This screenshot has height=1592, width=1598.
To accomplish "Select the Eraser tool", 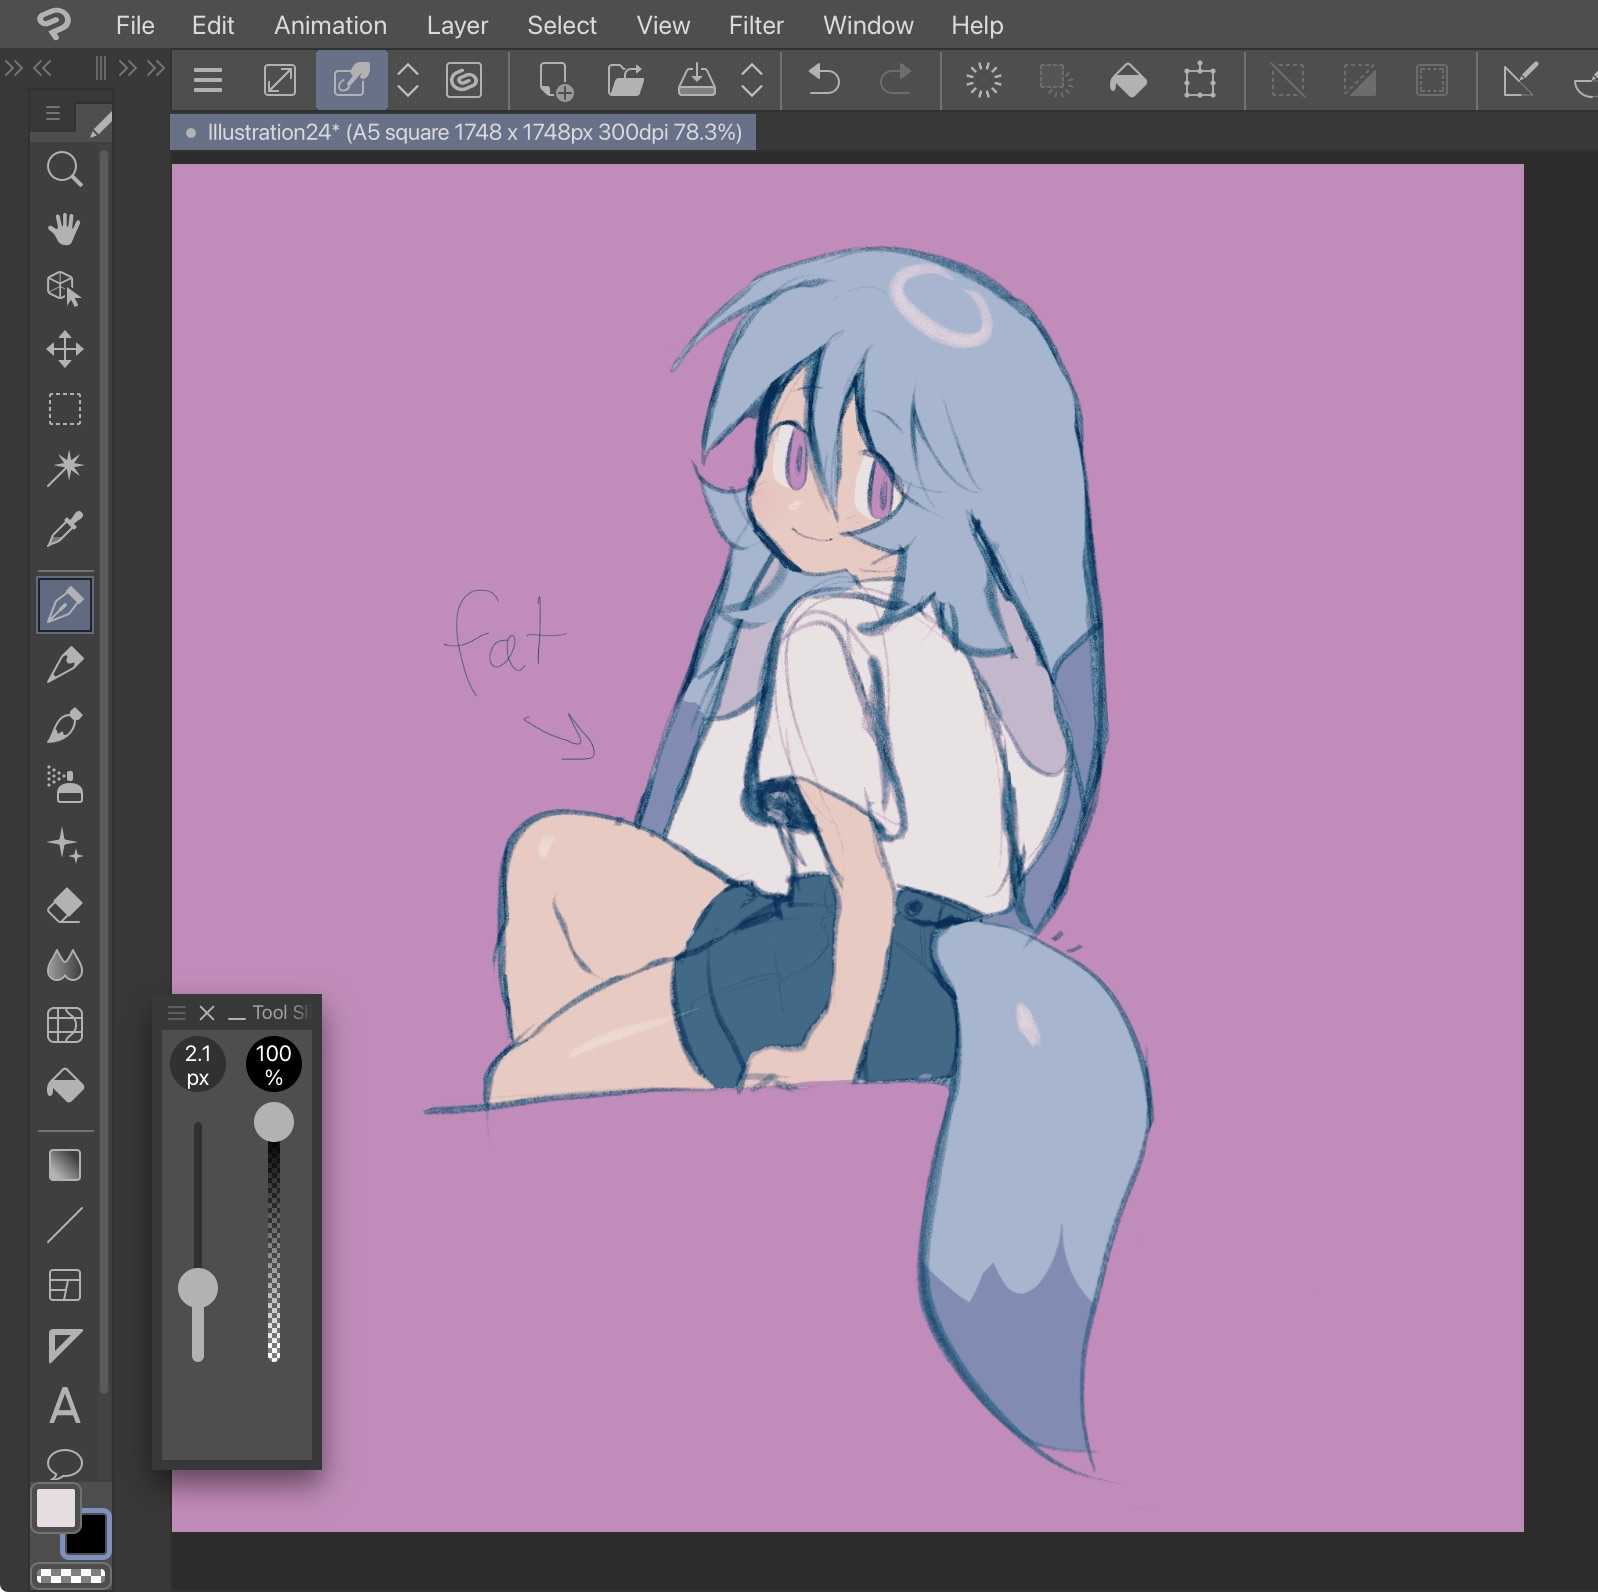I will tap(64, 907).
